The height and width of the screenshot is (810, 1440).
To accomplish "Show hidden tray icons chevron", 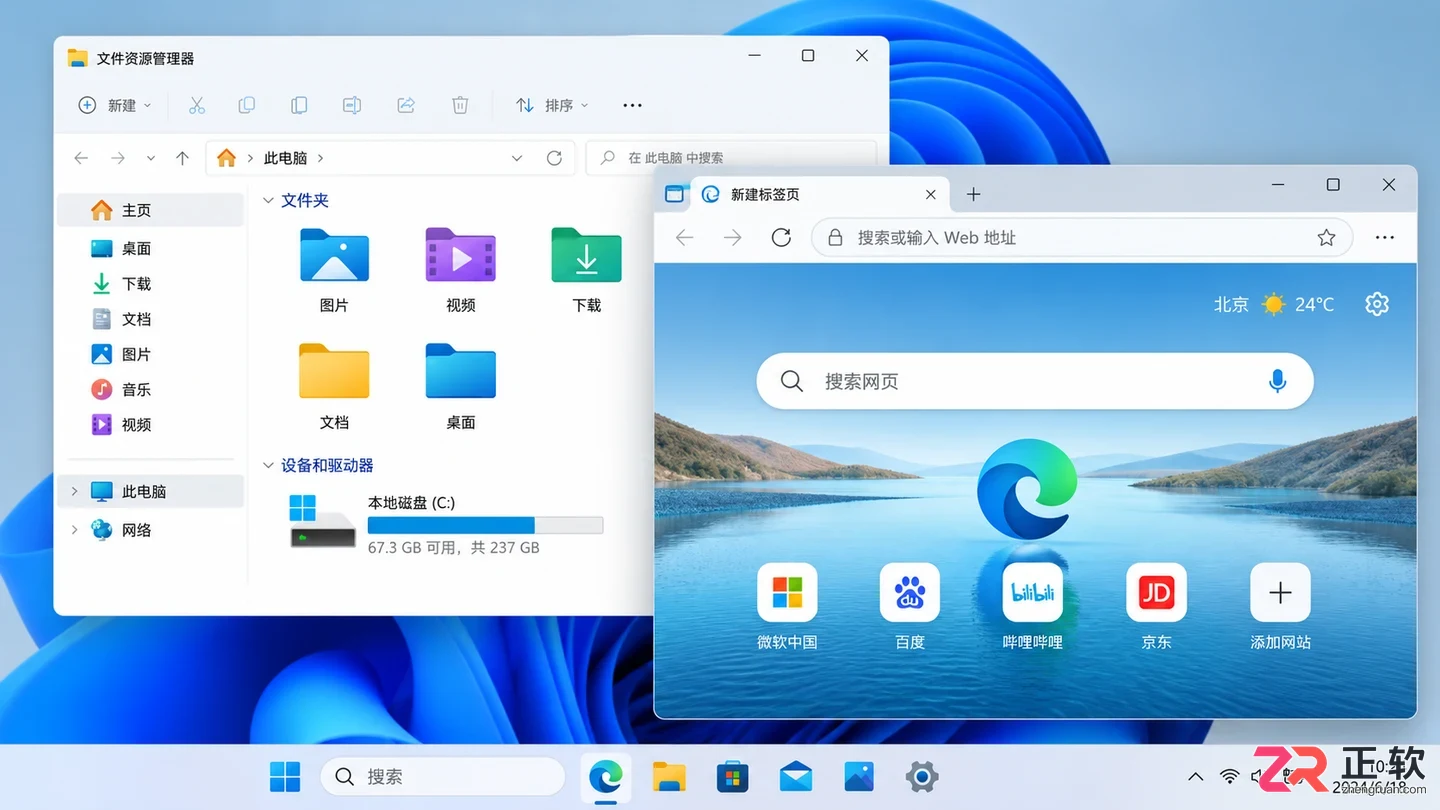I will [1195, 777].
